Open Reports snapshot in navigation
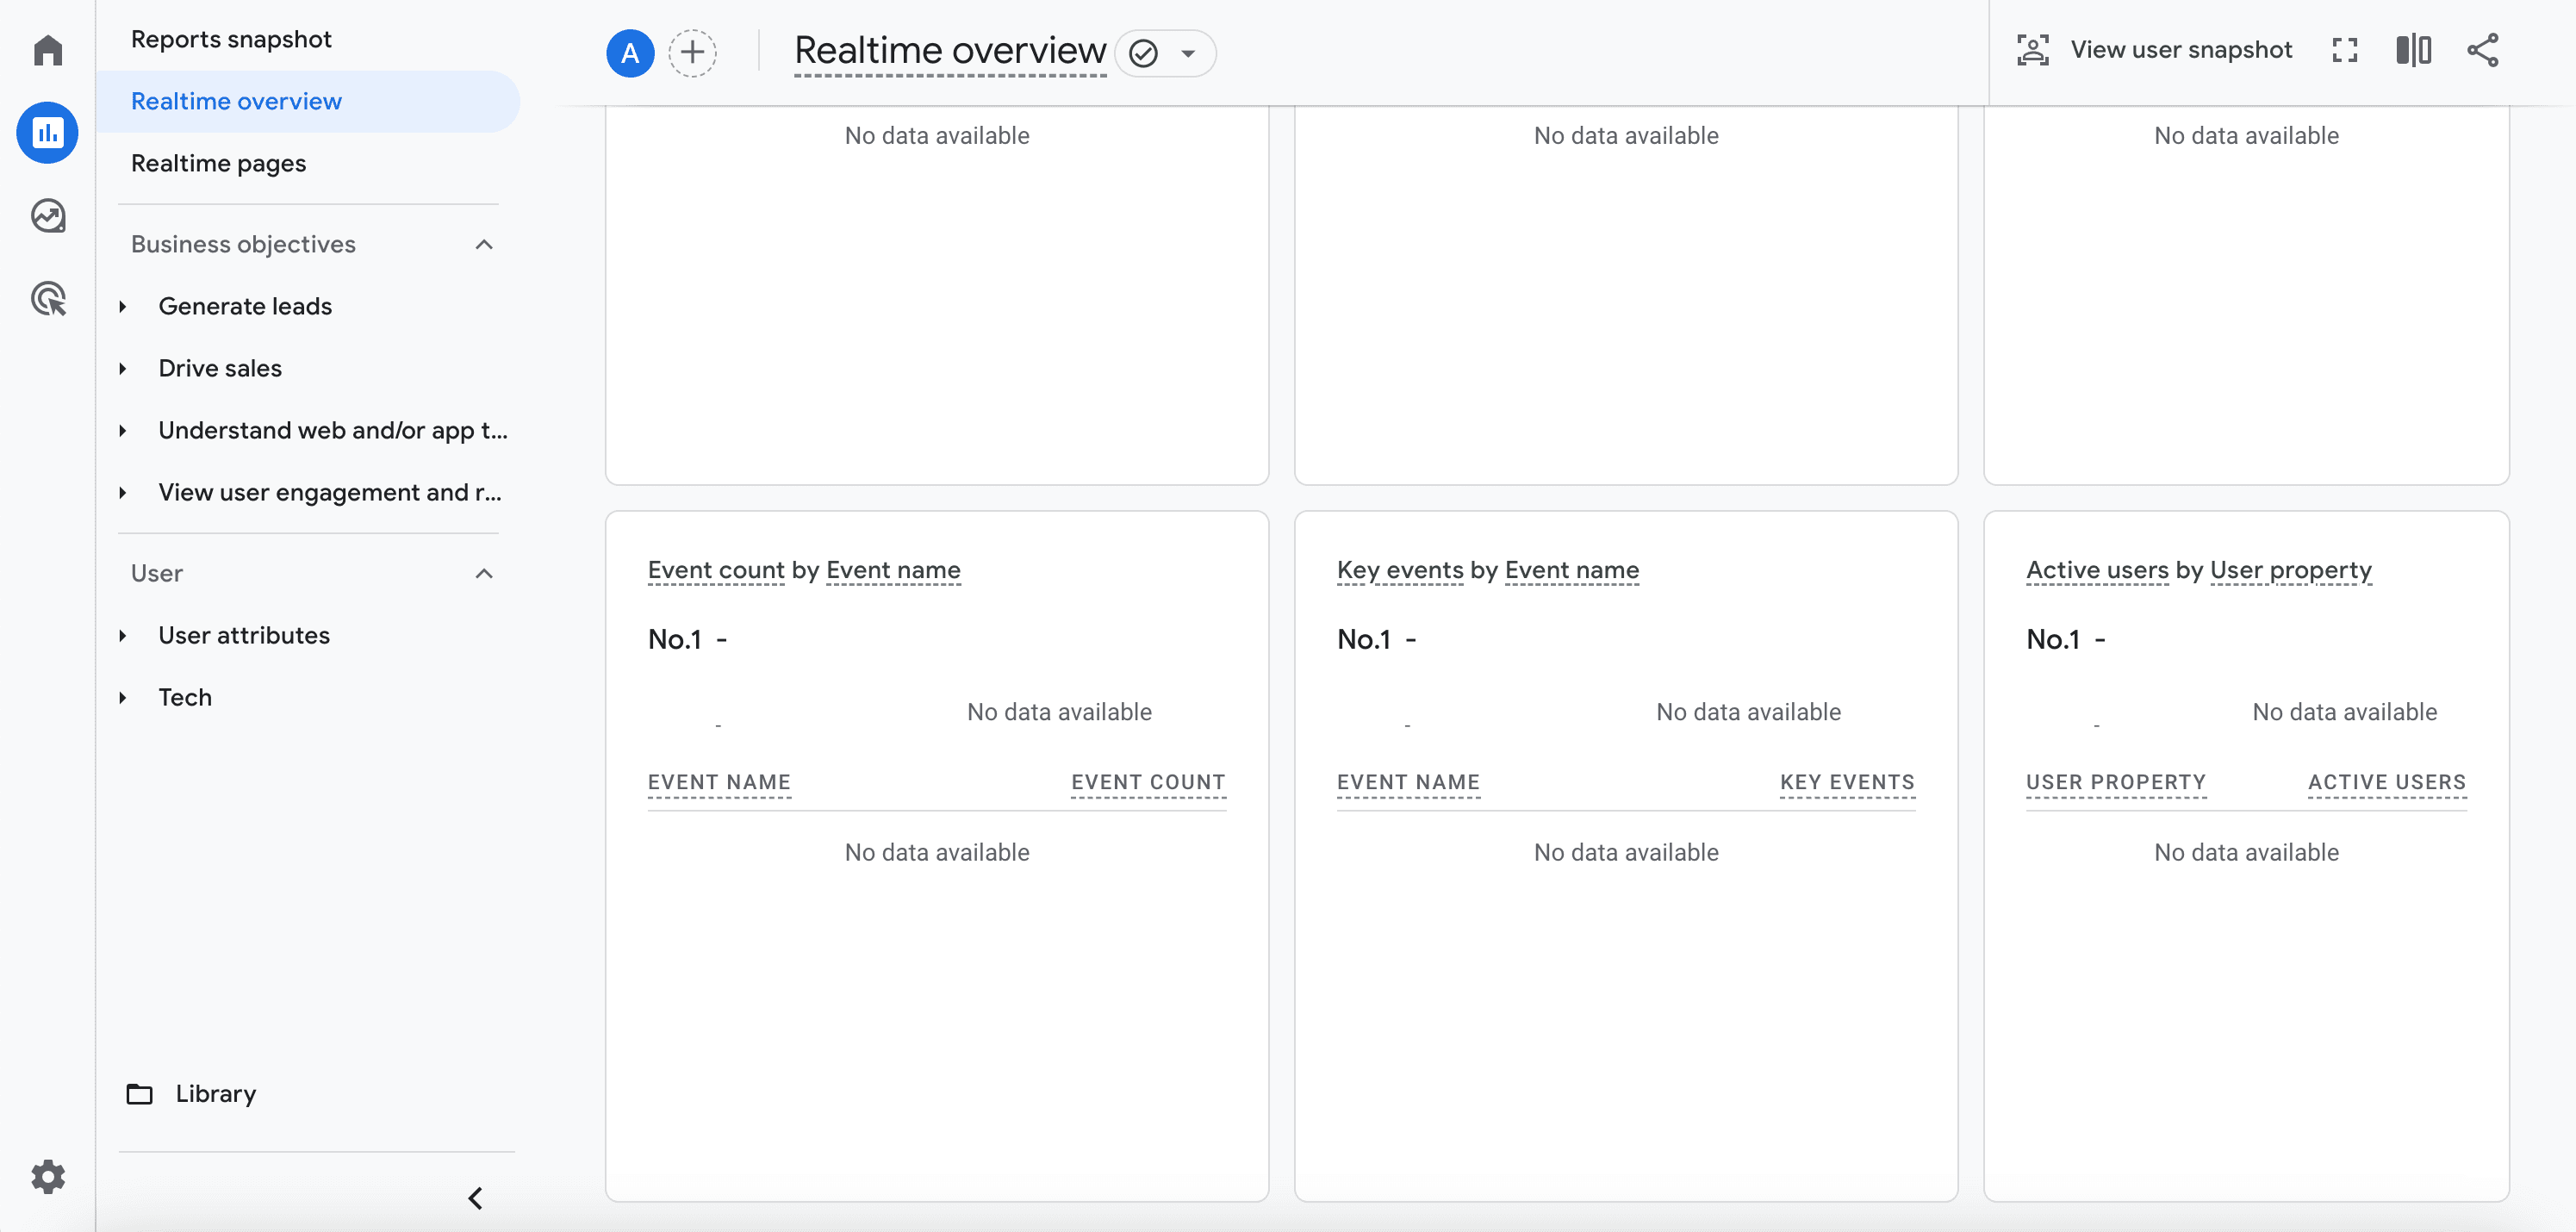Viewport: 2576px width, 1232px height. coord(231,39)
